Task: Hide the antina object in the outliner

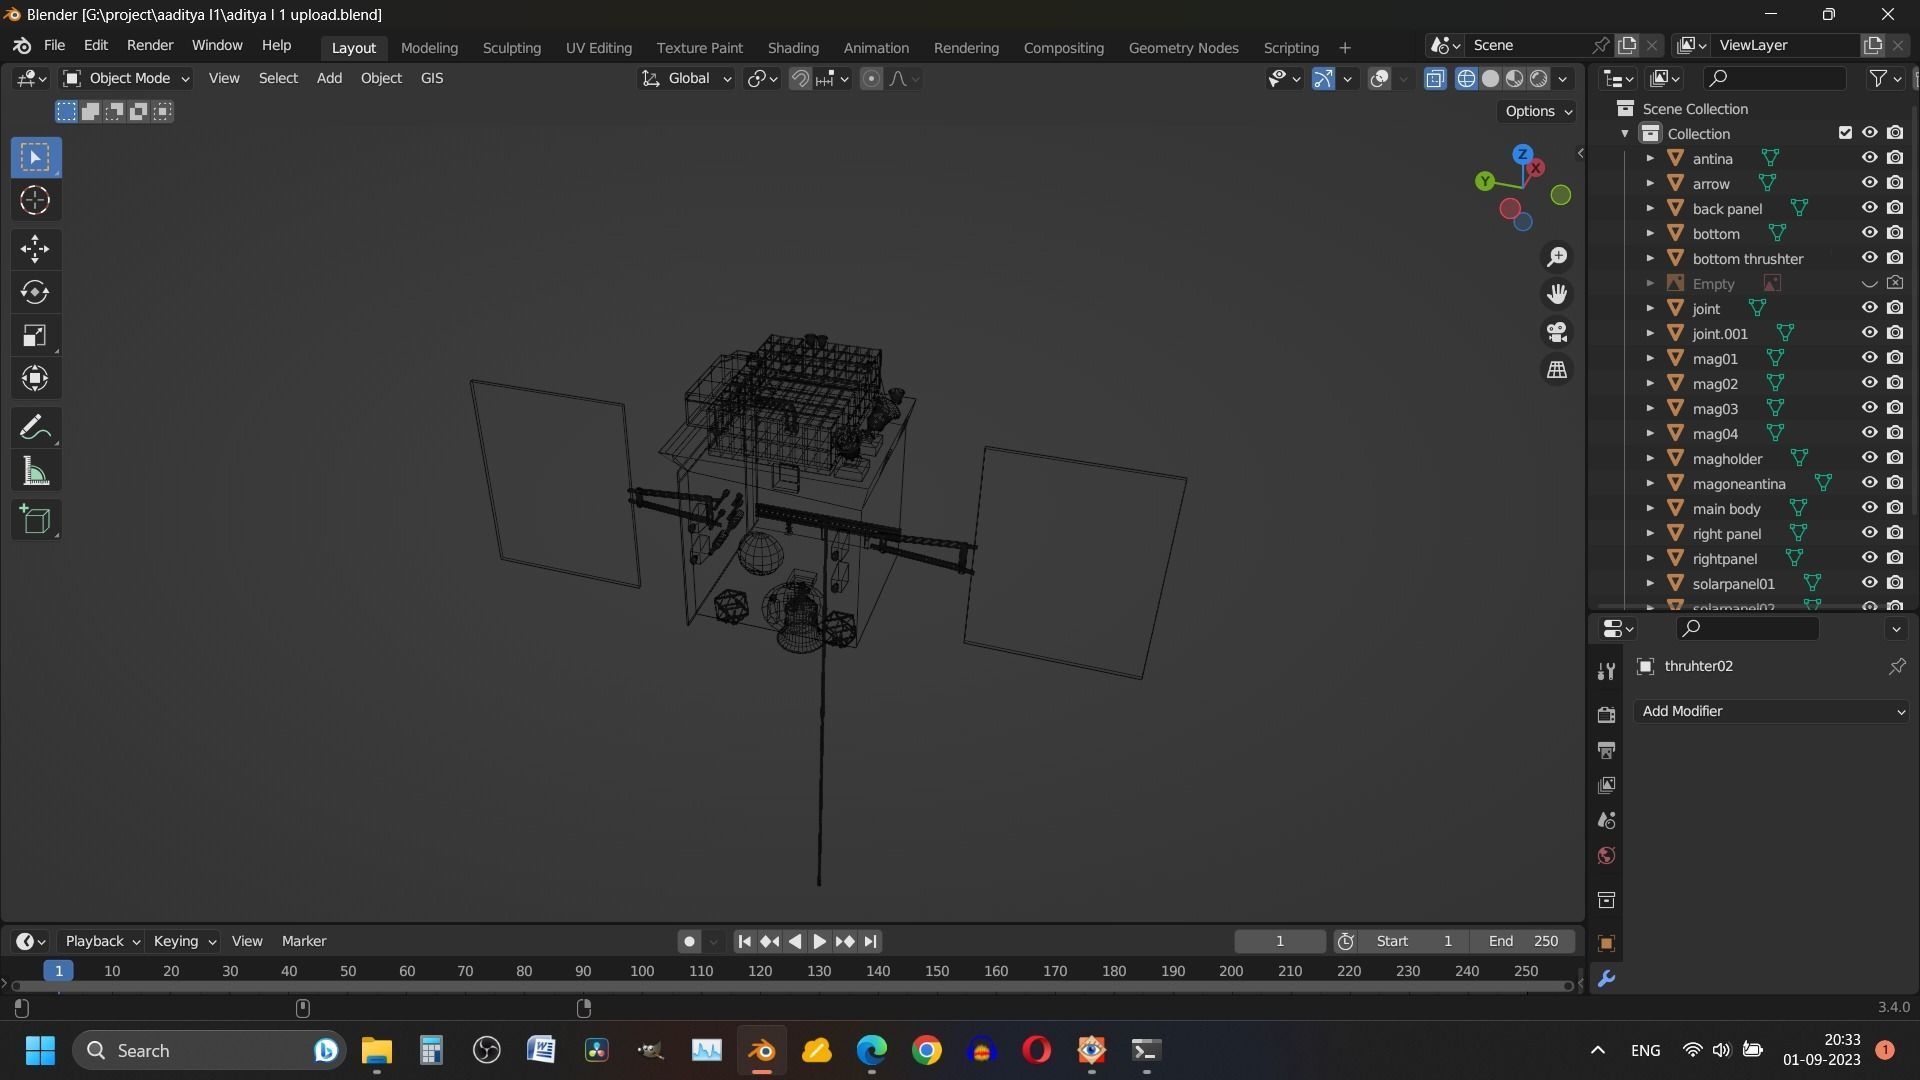Action: point(1869,158)
